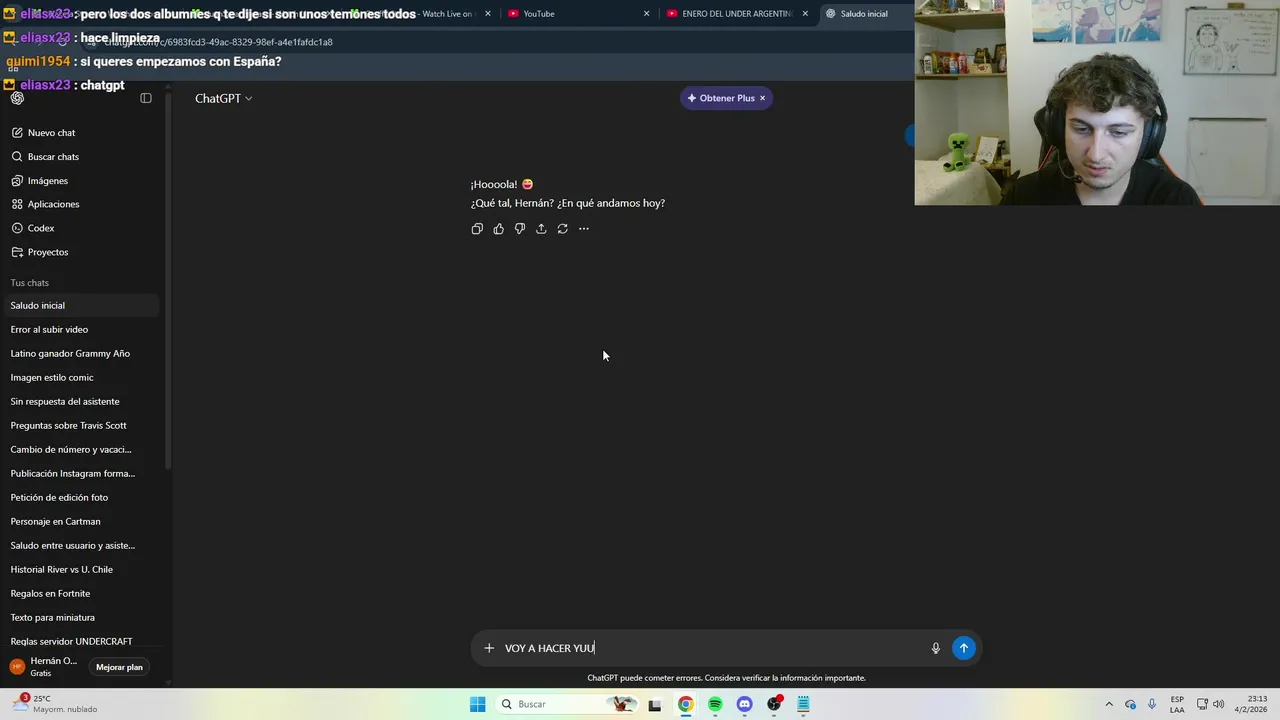Switch ESP LAA keyboard language
The height and width of the screenshot is (720, 1280).
[1178, 704]
